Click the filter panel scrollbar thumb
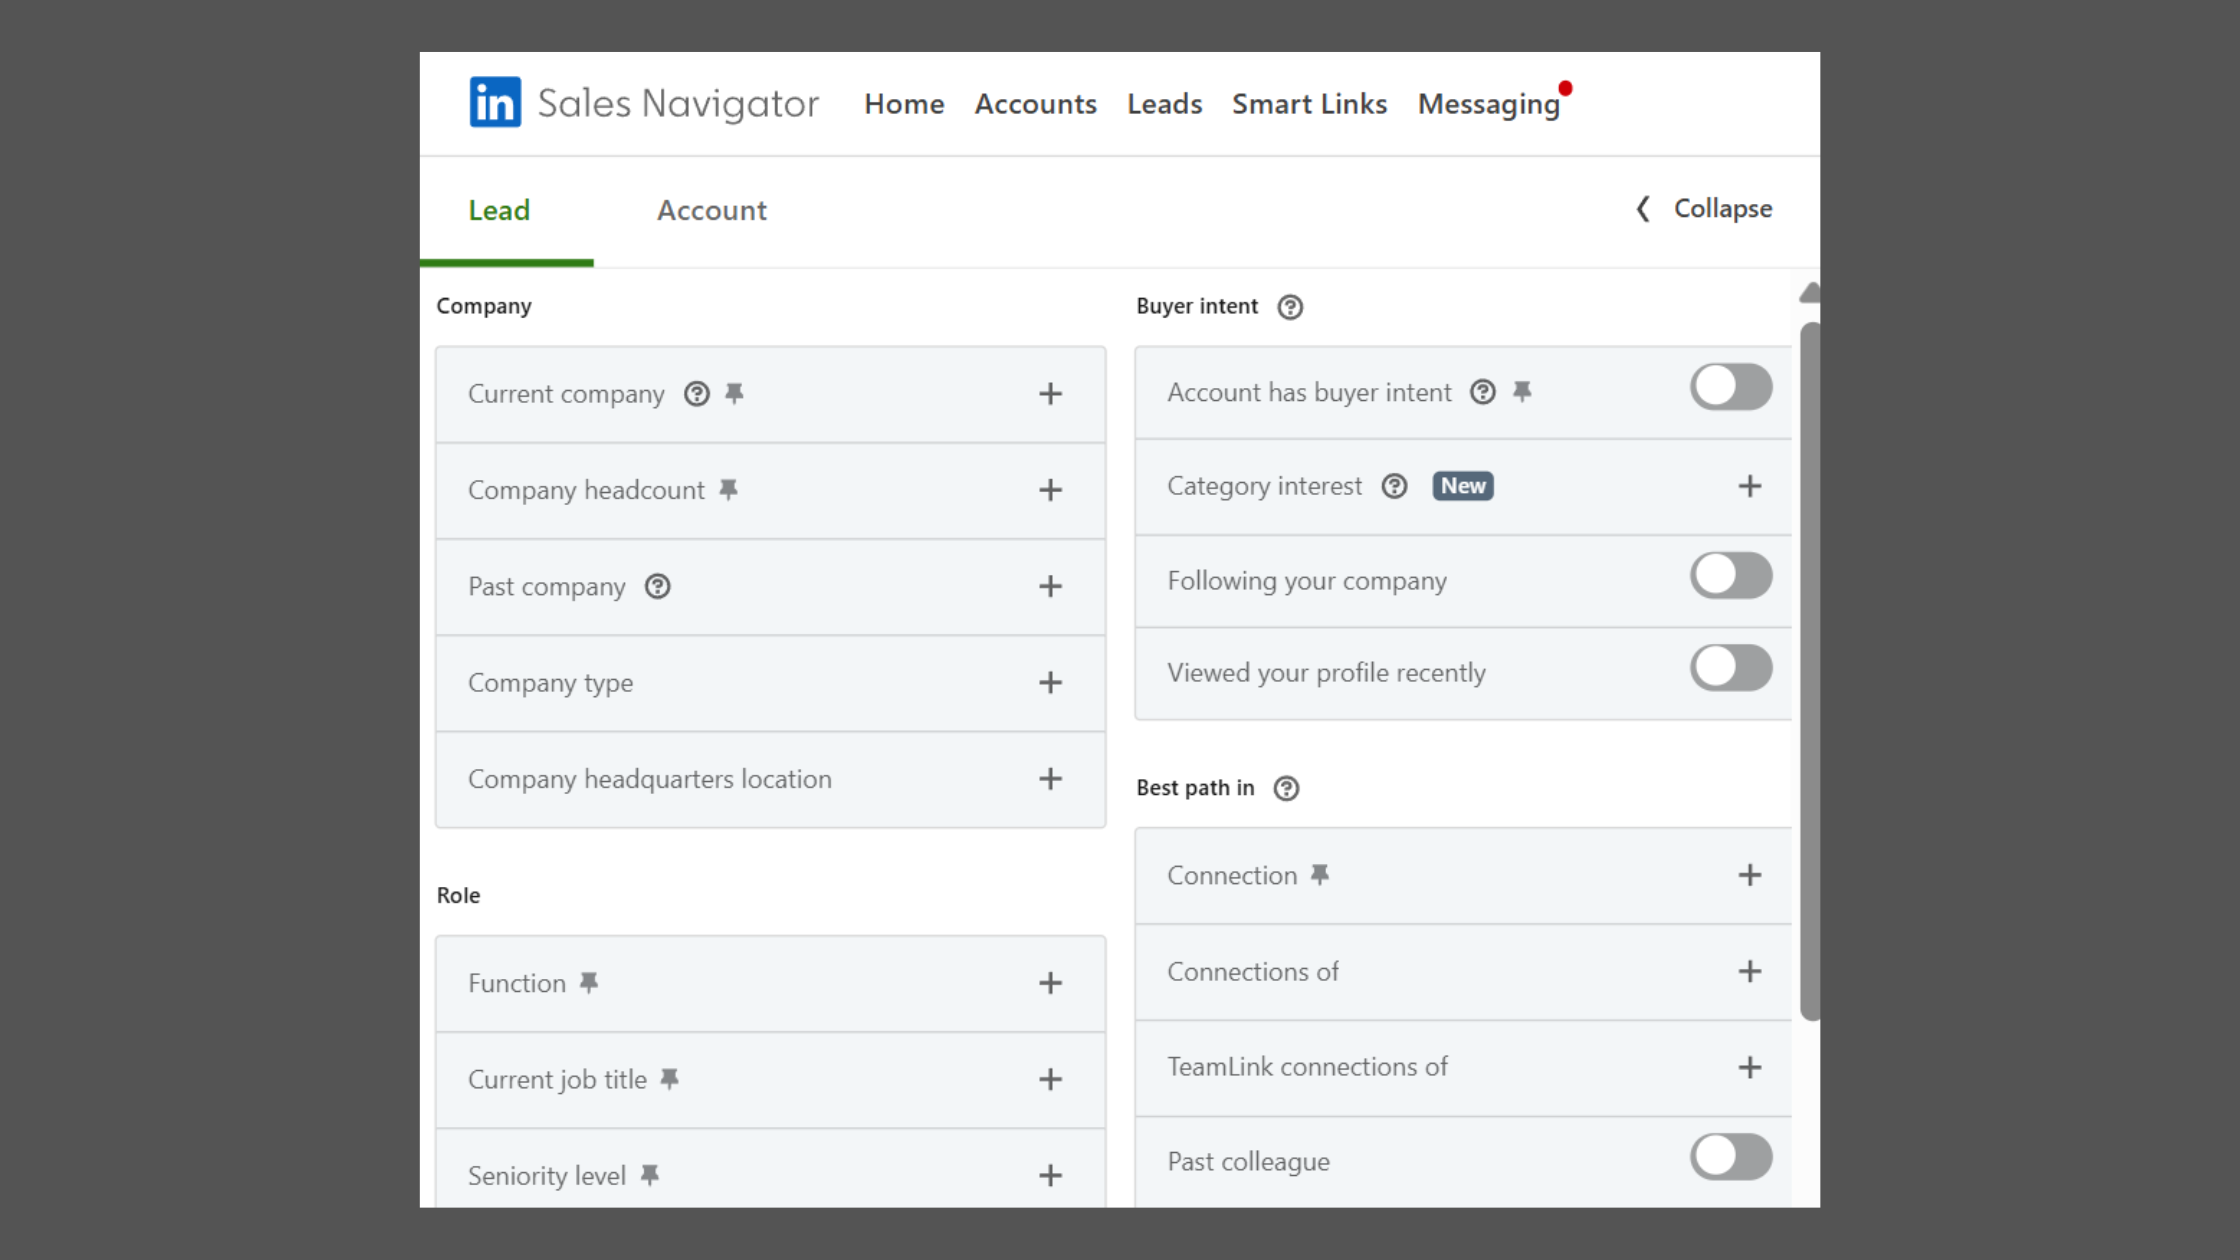2240x1260 pixels. [1809, 671]
